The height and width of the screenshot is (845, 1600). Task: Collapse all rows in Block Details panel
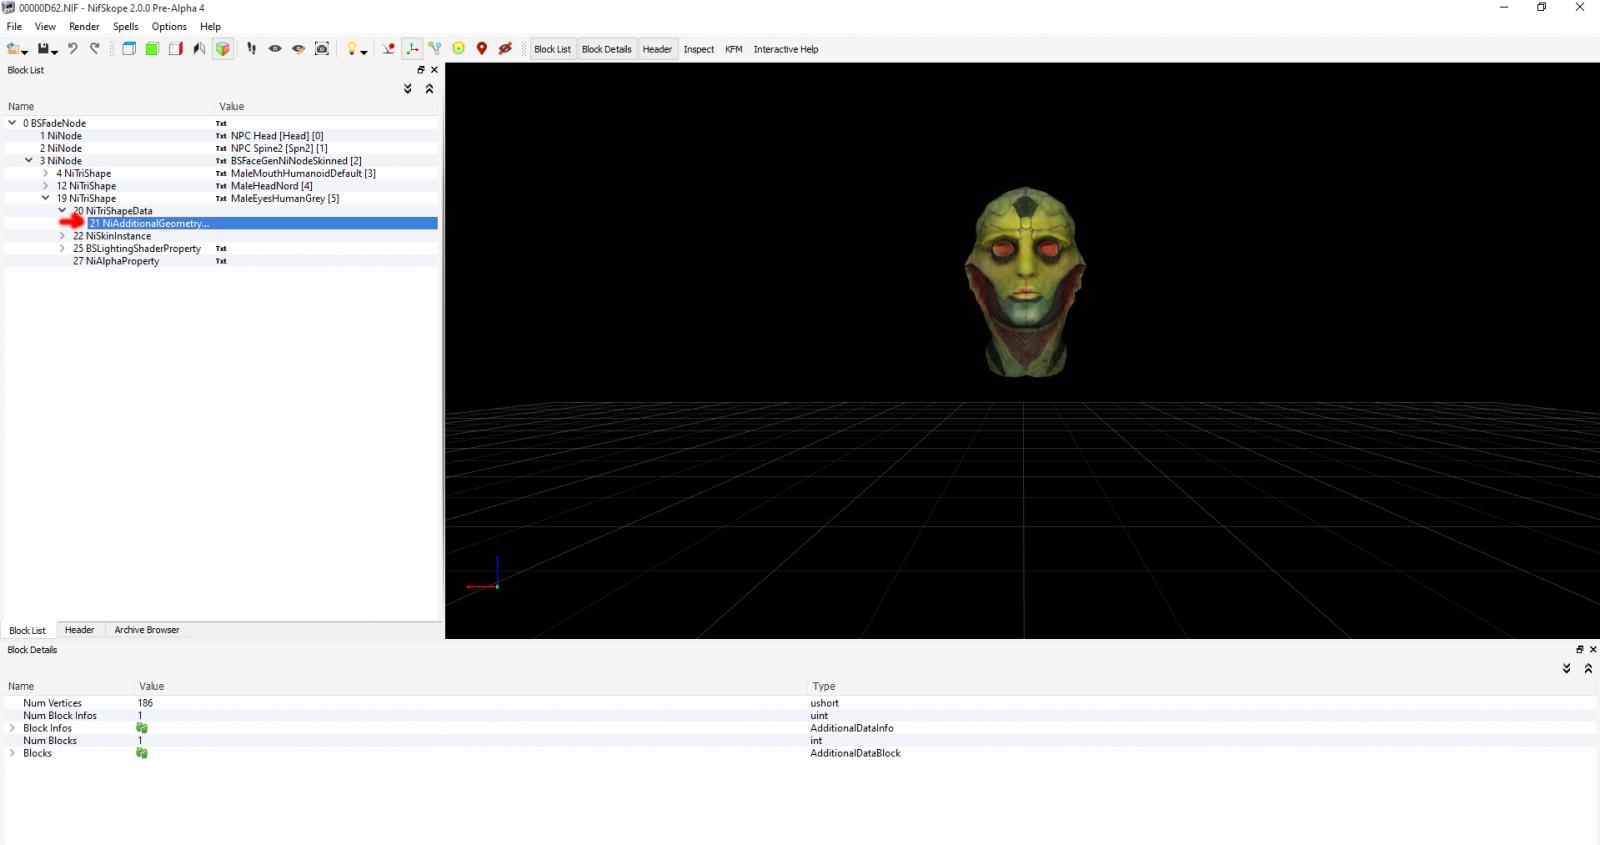pyautogui.click(x=1588, y=669)
